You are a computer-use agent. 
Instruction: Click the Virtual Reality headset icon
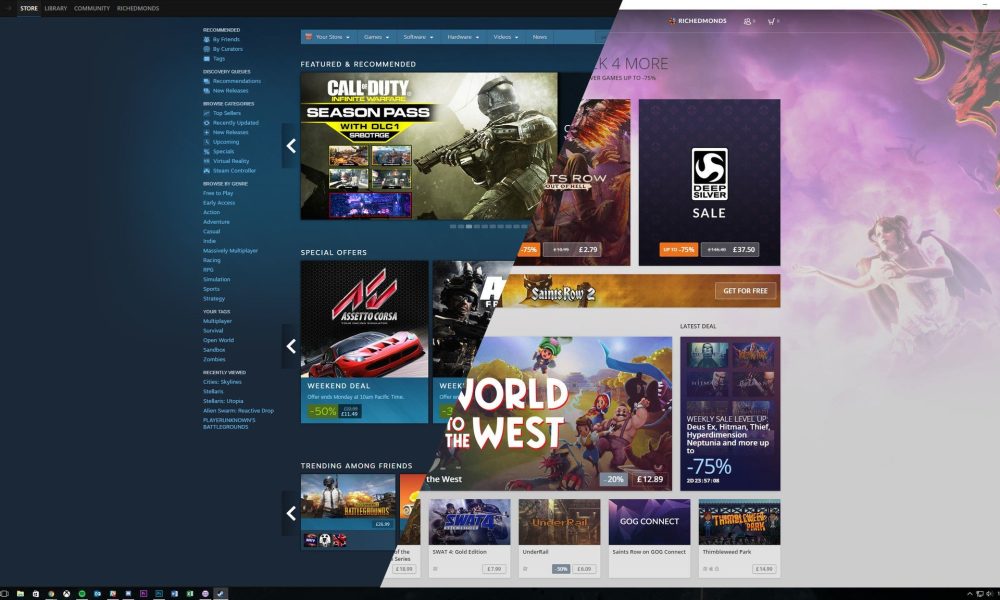tap(206, 161)
